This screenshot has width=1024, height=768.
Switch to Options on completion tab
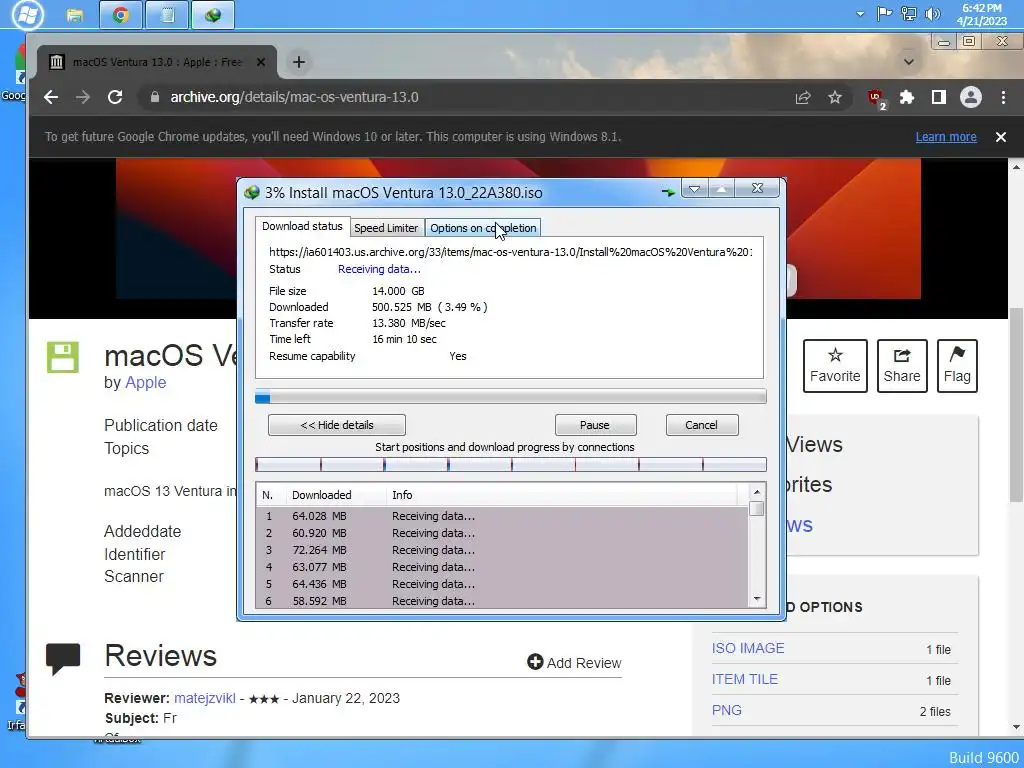coord(483,228)
